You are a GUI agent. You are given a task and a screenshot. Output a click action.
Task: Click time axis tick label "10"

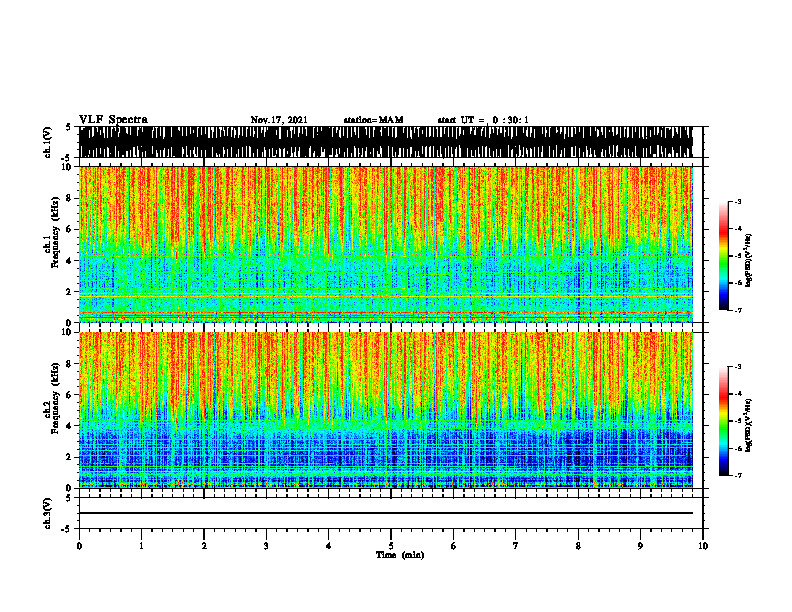(703, 546)
